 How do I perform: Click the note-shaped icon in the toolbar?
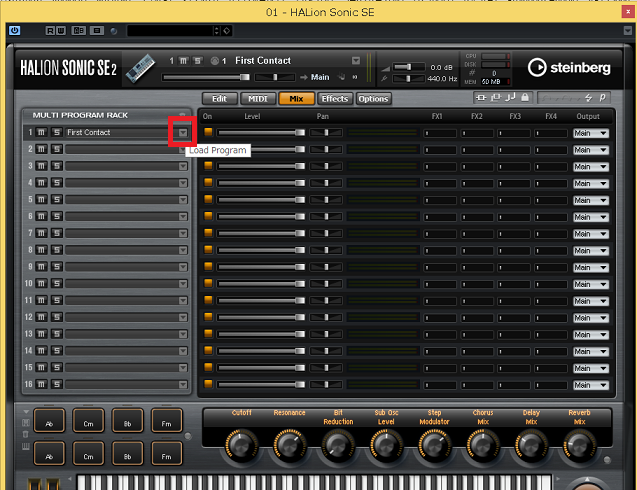(x=510, y=98)
